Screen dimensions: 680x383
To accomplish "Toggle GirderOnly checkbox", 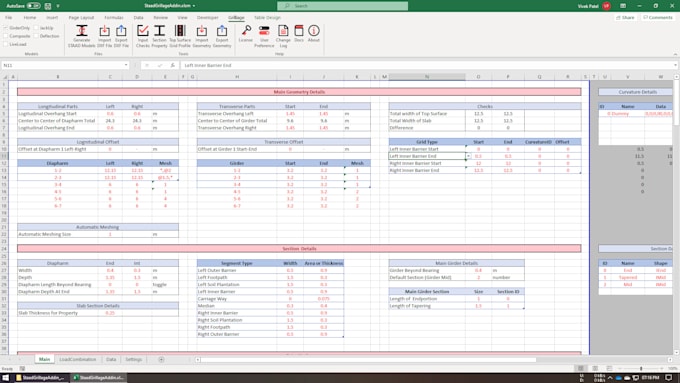I will (x=6, y=28).
